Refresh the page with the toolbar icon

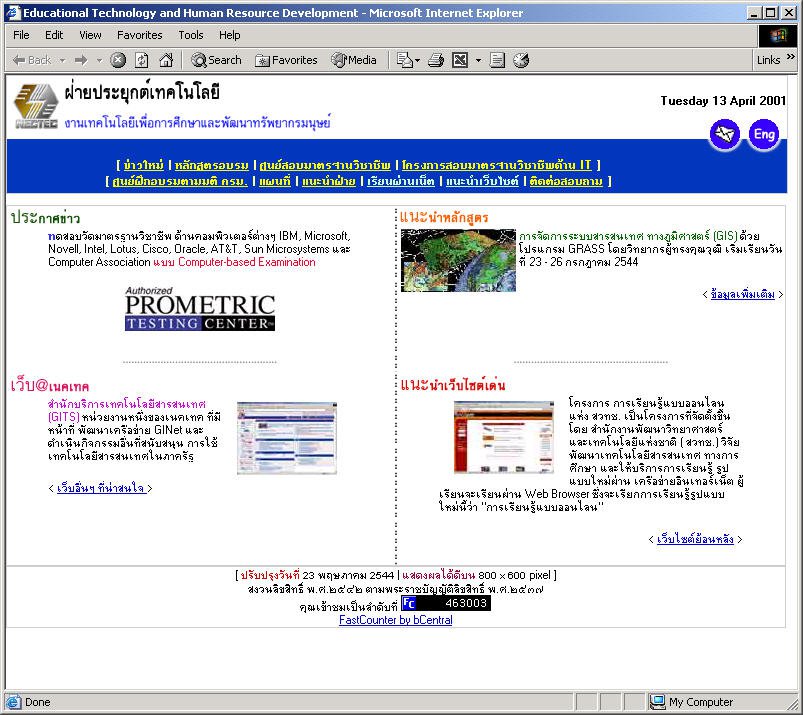click(142, 60)
